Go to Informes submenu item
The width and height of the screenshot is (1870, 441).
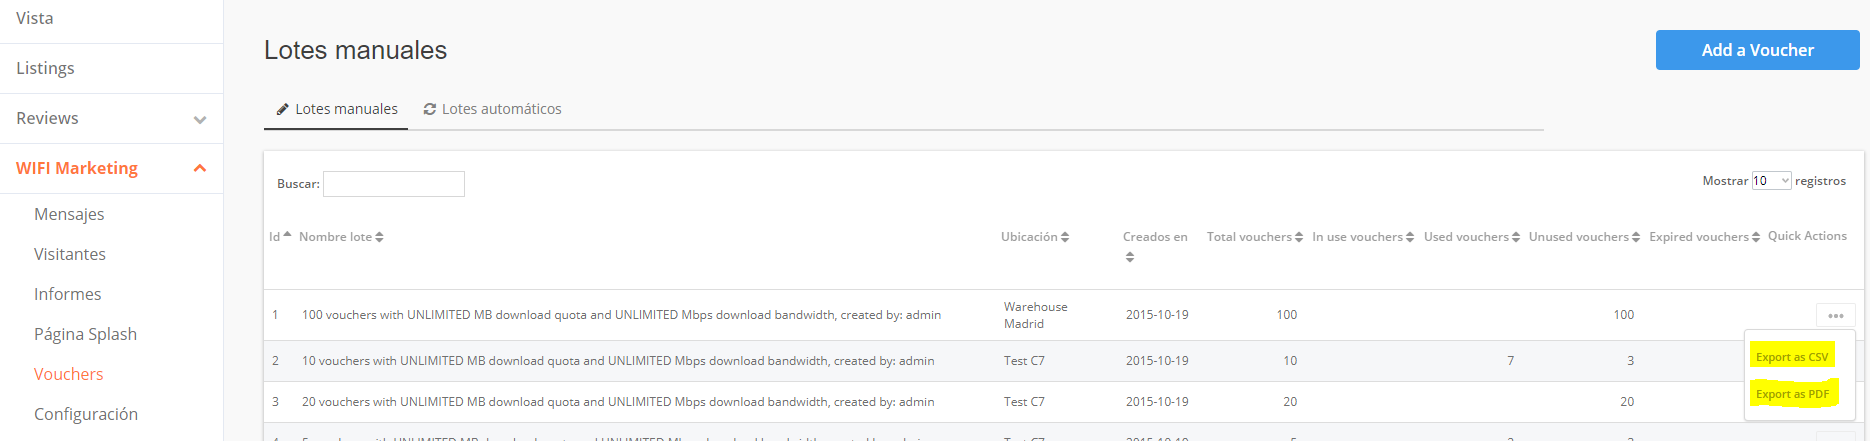(x=68, y=294)
